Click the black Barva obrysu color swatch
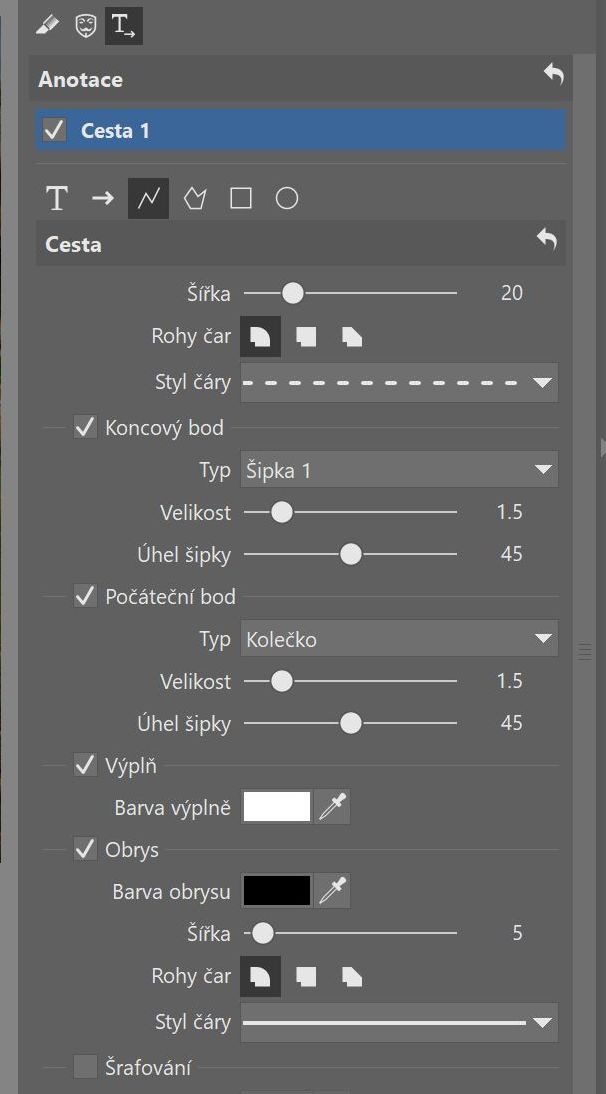The width and height of the screenshot is (606, 1094). (277, 891)
